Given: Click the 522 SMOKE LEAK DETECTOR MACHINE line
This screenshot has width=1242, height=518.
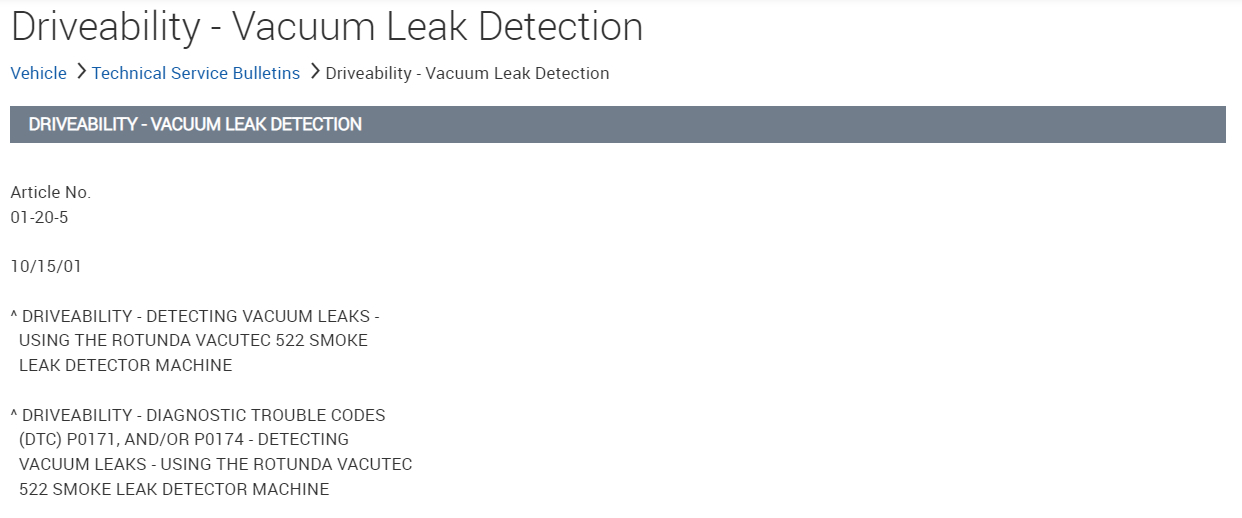Looking at the screenshot, I should pos(174,490).
